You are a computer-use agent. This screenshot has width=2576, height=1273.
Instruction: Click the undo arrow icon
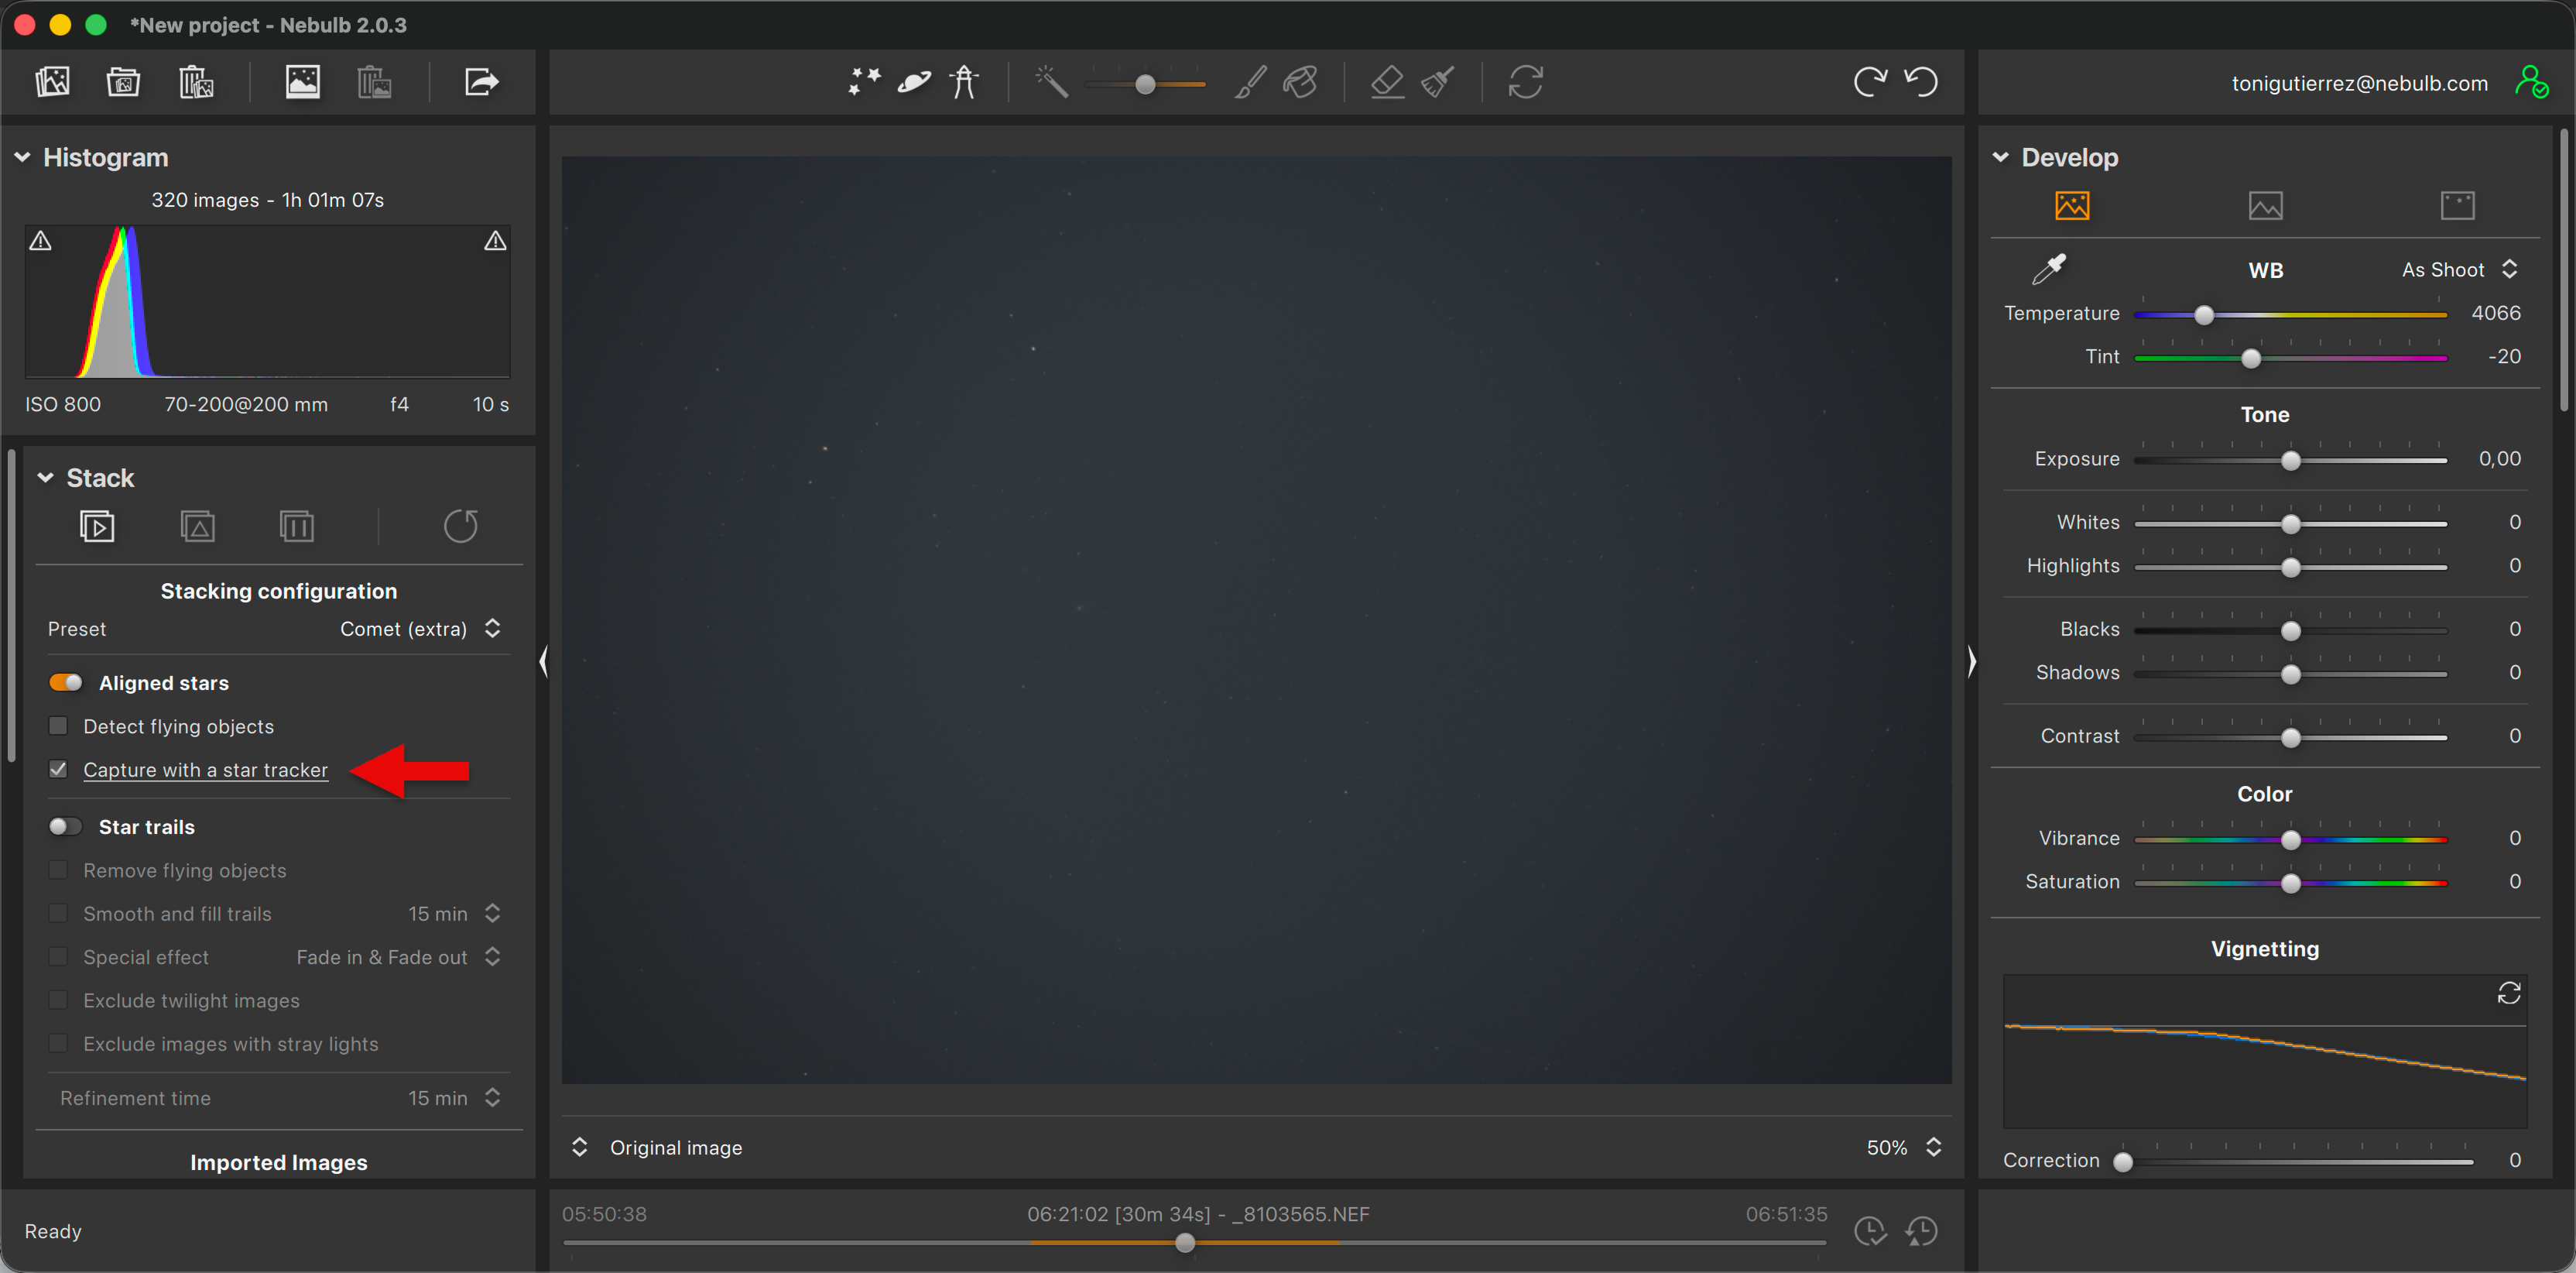coord(1921,82)
